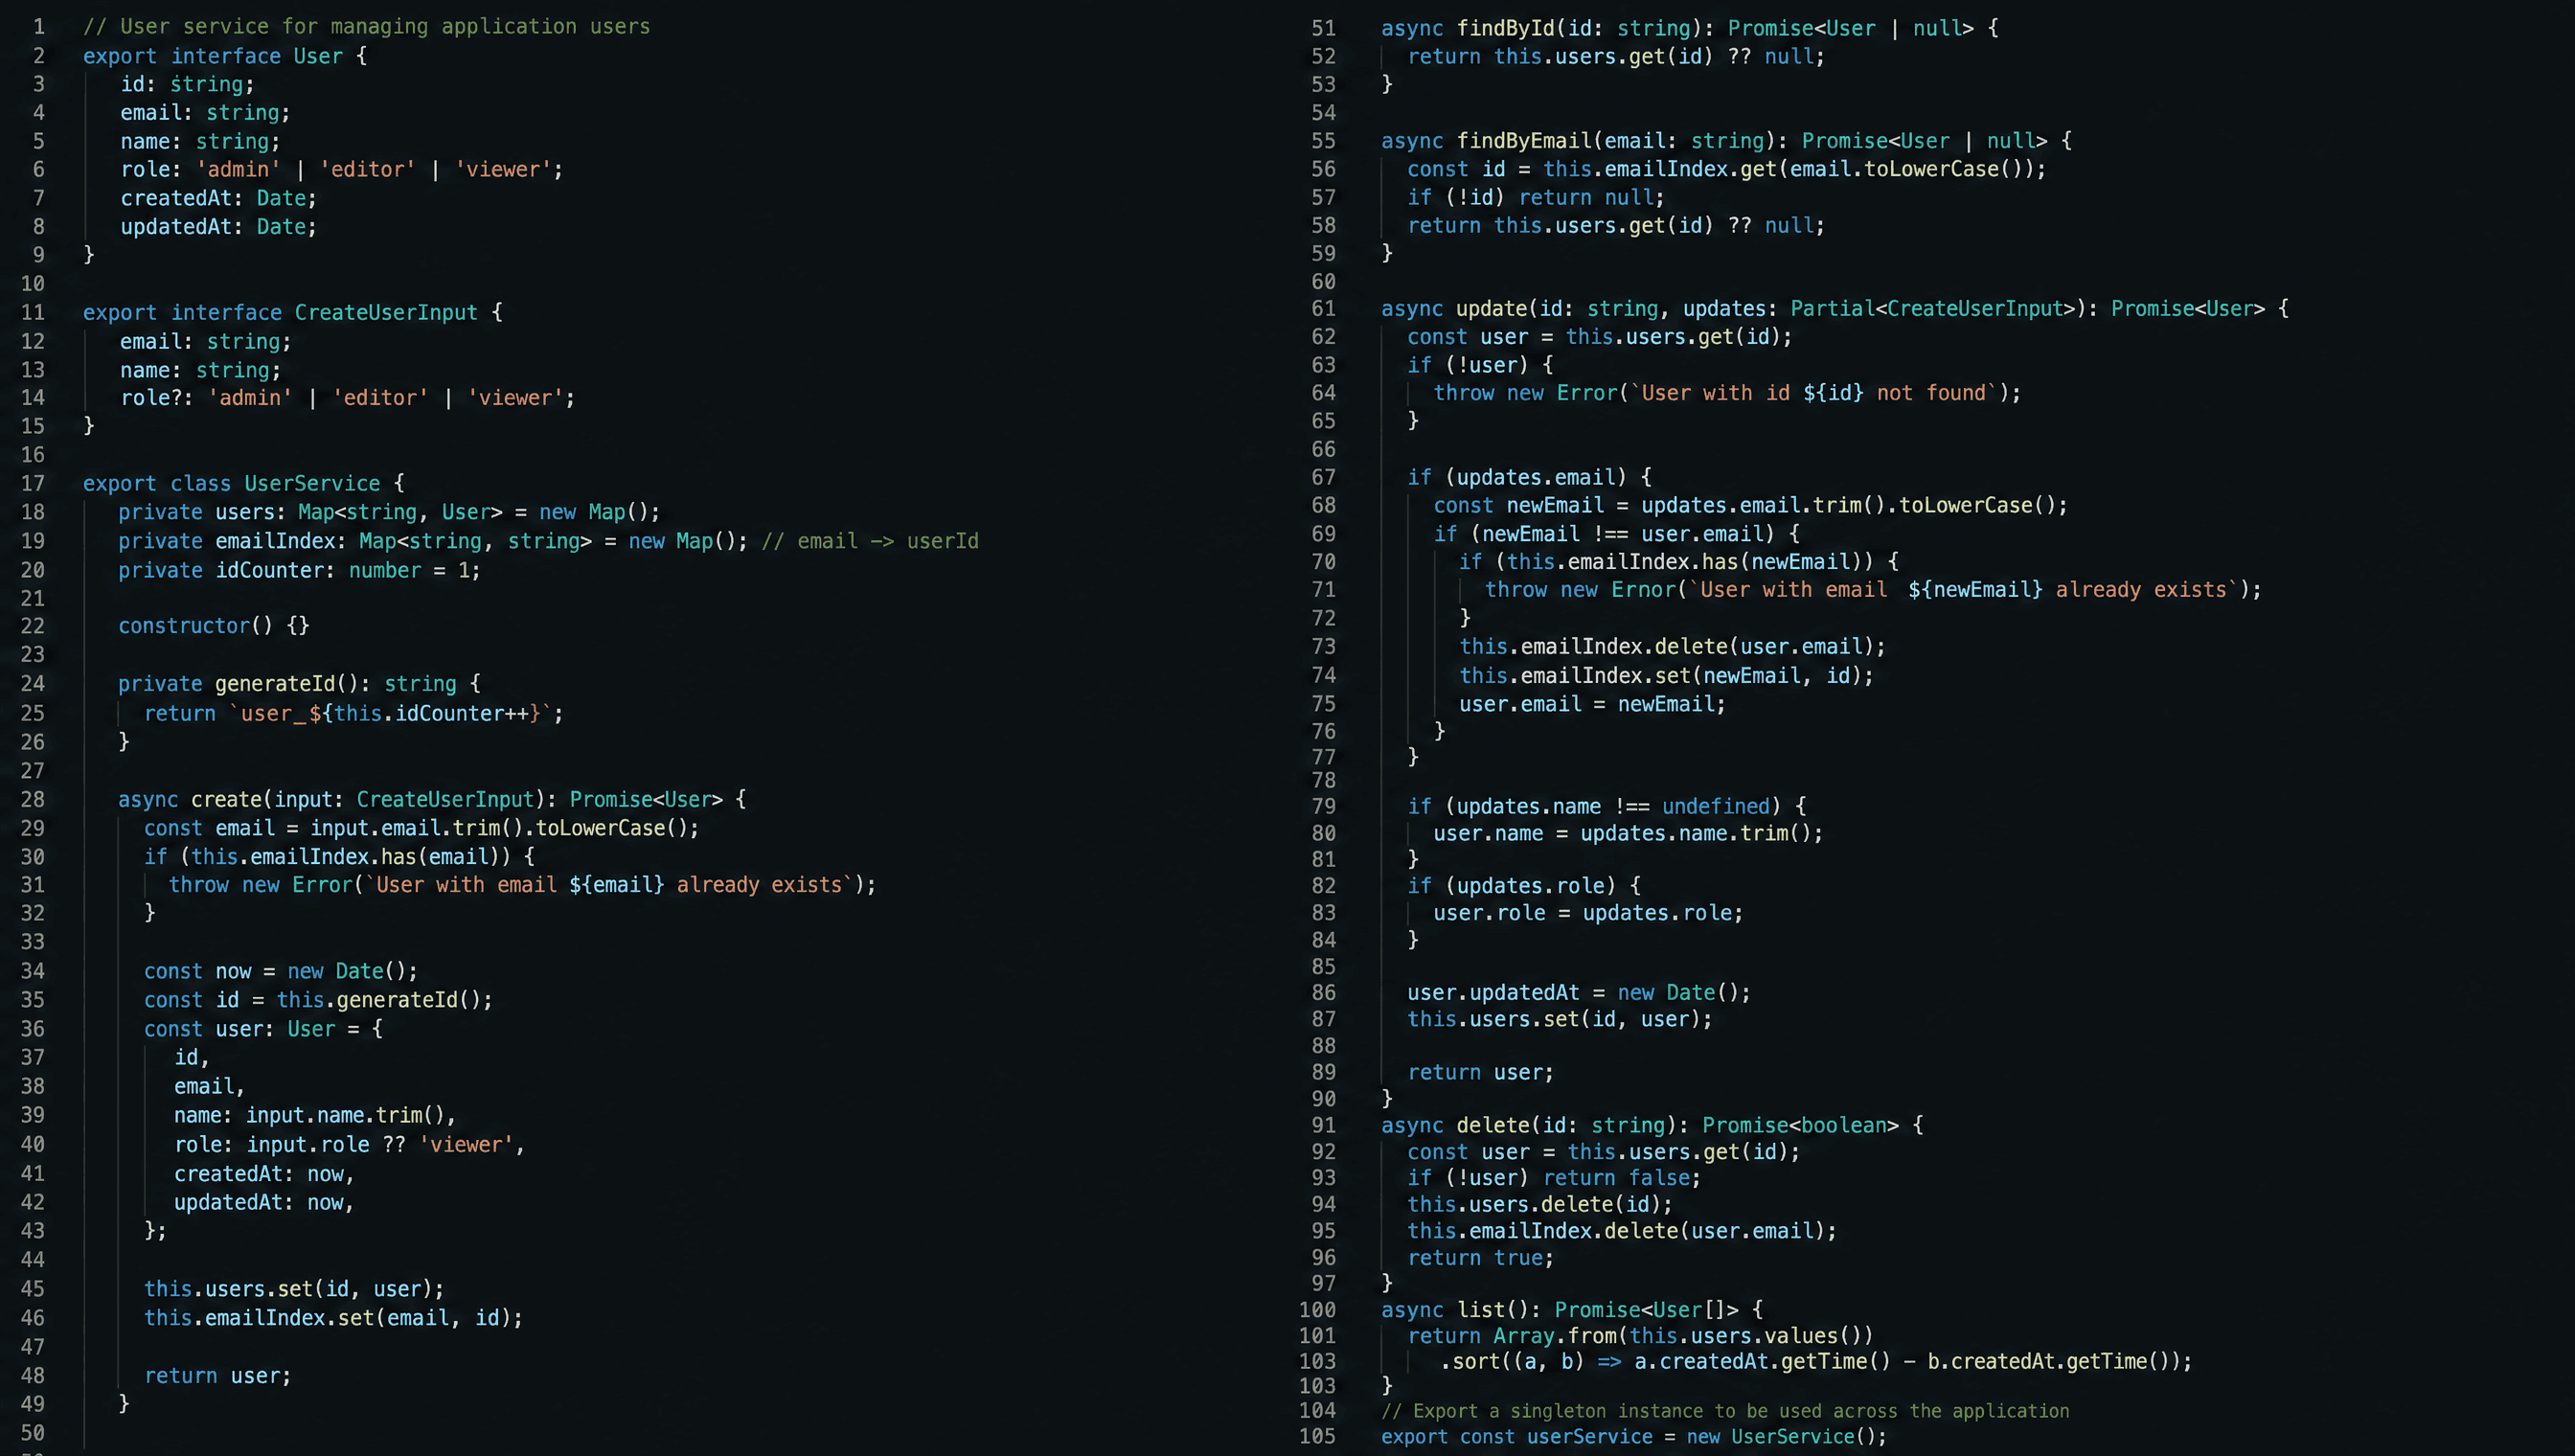Click "this.emailIndex.delete(user.email);" on line 73

[x=1672, y=646]
